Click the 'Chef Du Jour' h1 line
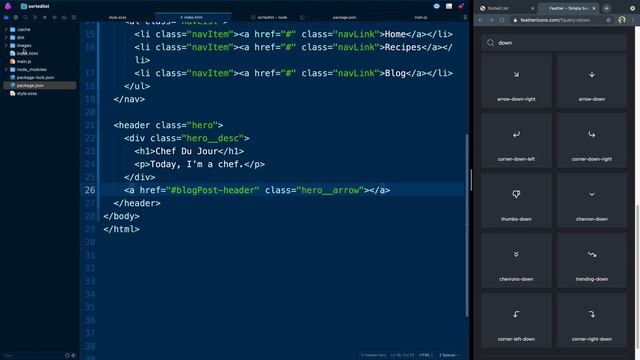 pyautogui.click(x=189, y=151)
